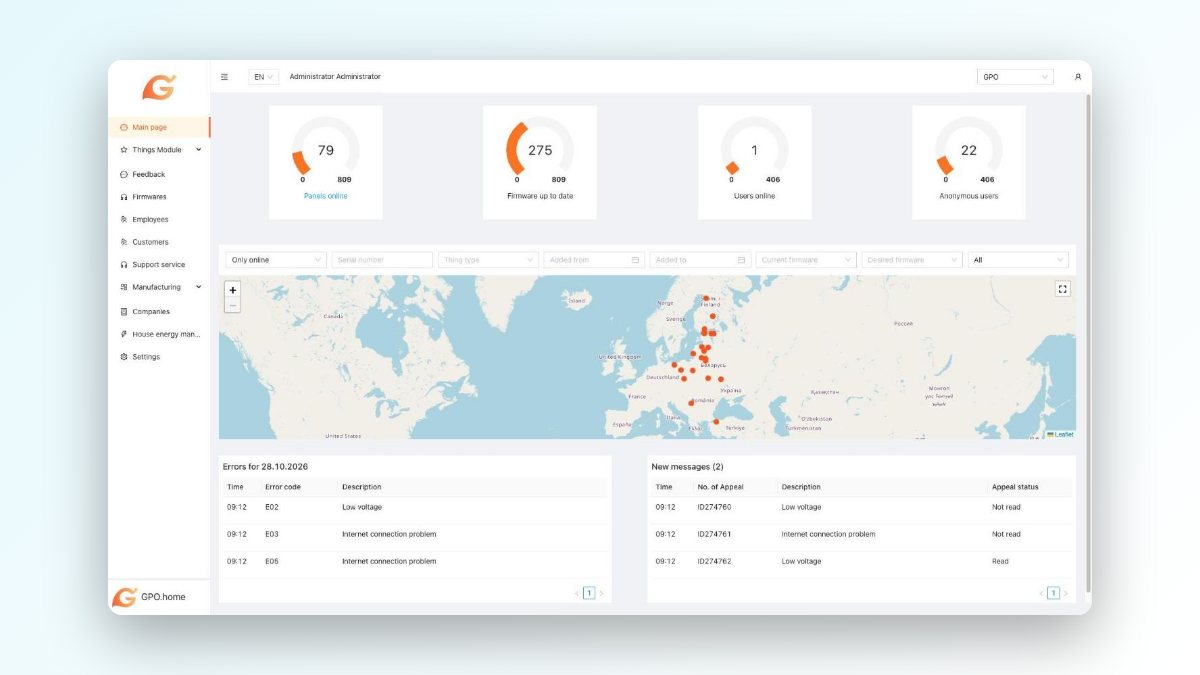Click the Added to date field
1200x675 pixels.
[700, 260]
